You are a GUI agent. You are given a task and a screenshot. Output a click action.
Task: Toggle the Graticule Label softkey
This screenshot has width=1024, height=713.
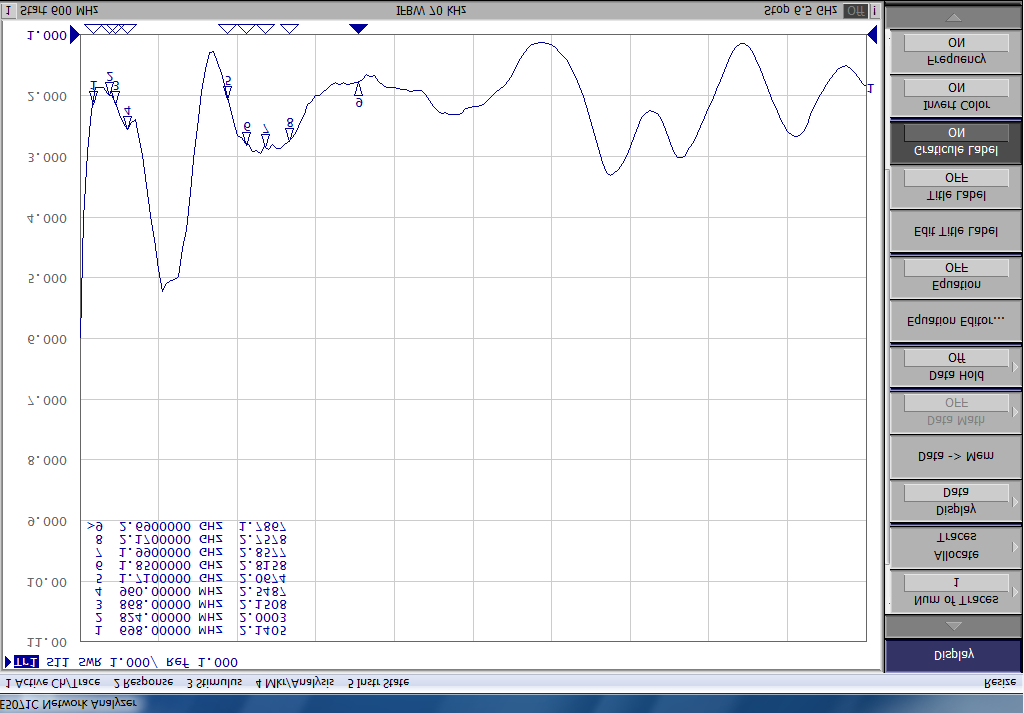pos(953,141)
